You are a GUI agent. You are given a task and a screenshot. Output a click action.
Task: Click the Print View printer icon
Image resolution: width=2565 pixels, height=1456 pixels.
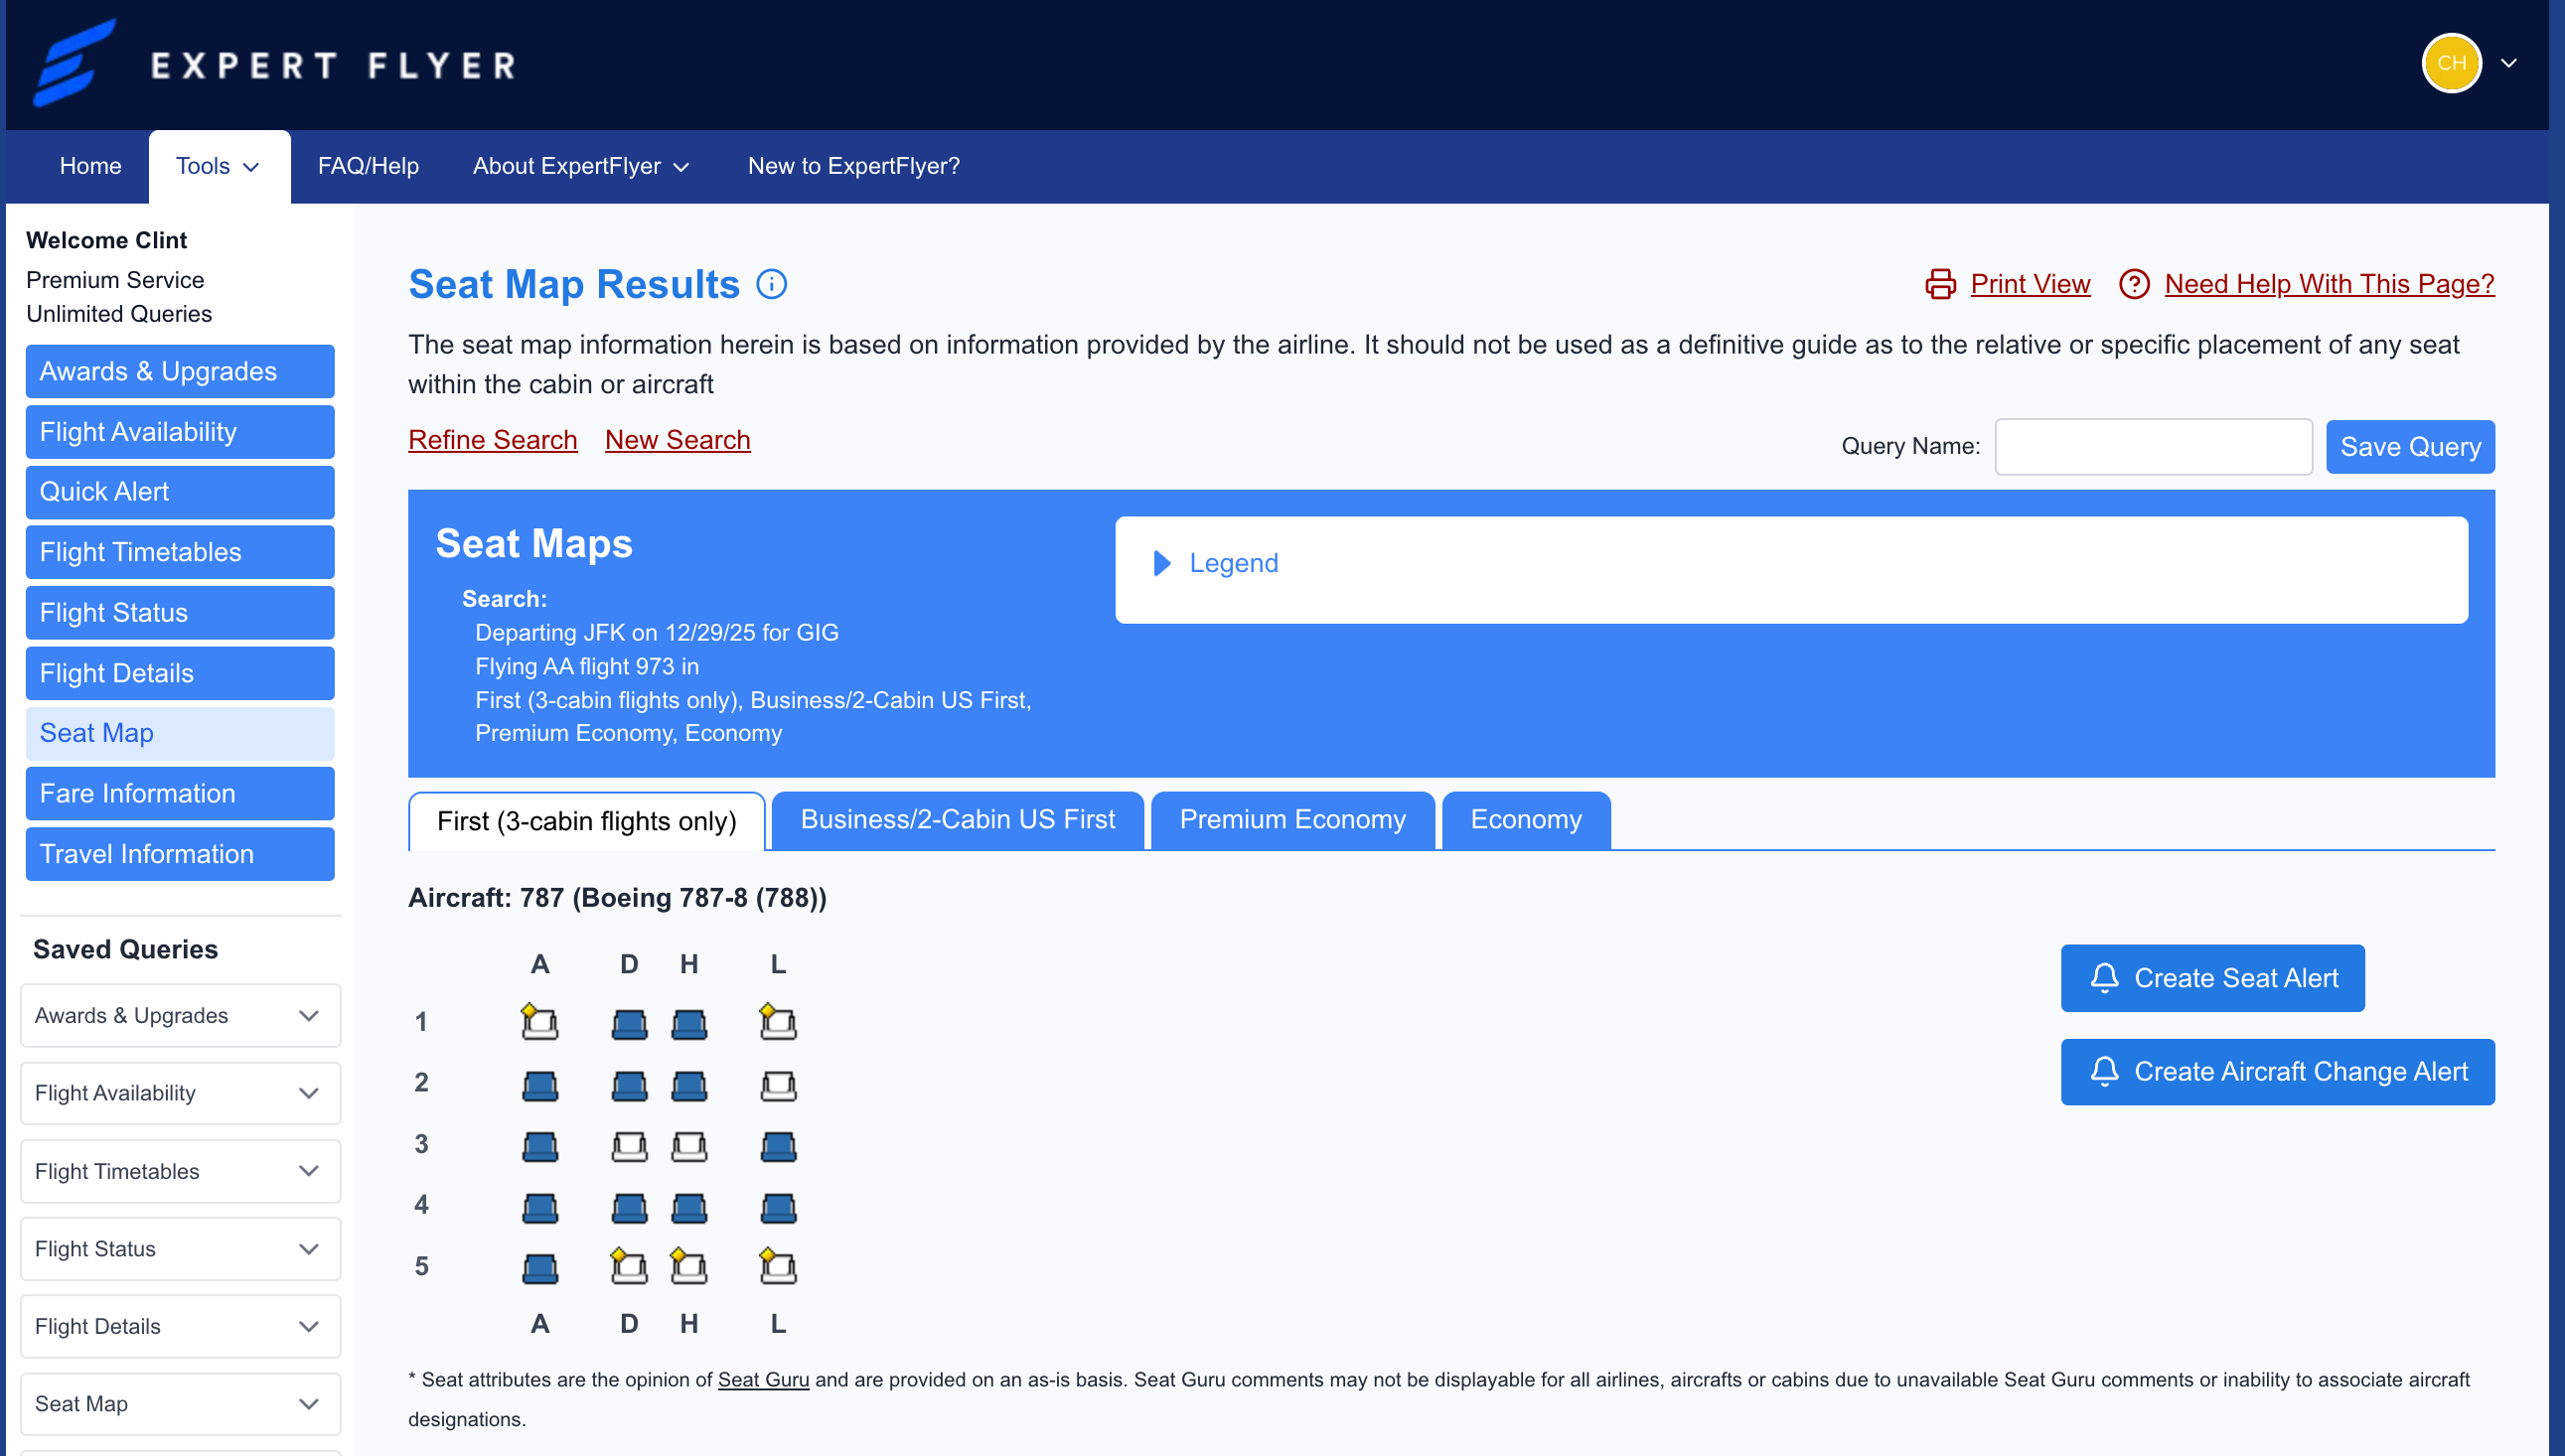point(1941,284)
